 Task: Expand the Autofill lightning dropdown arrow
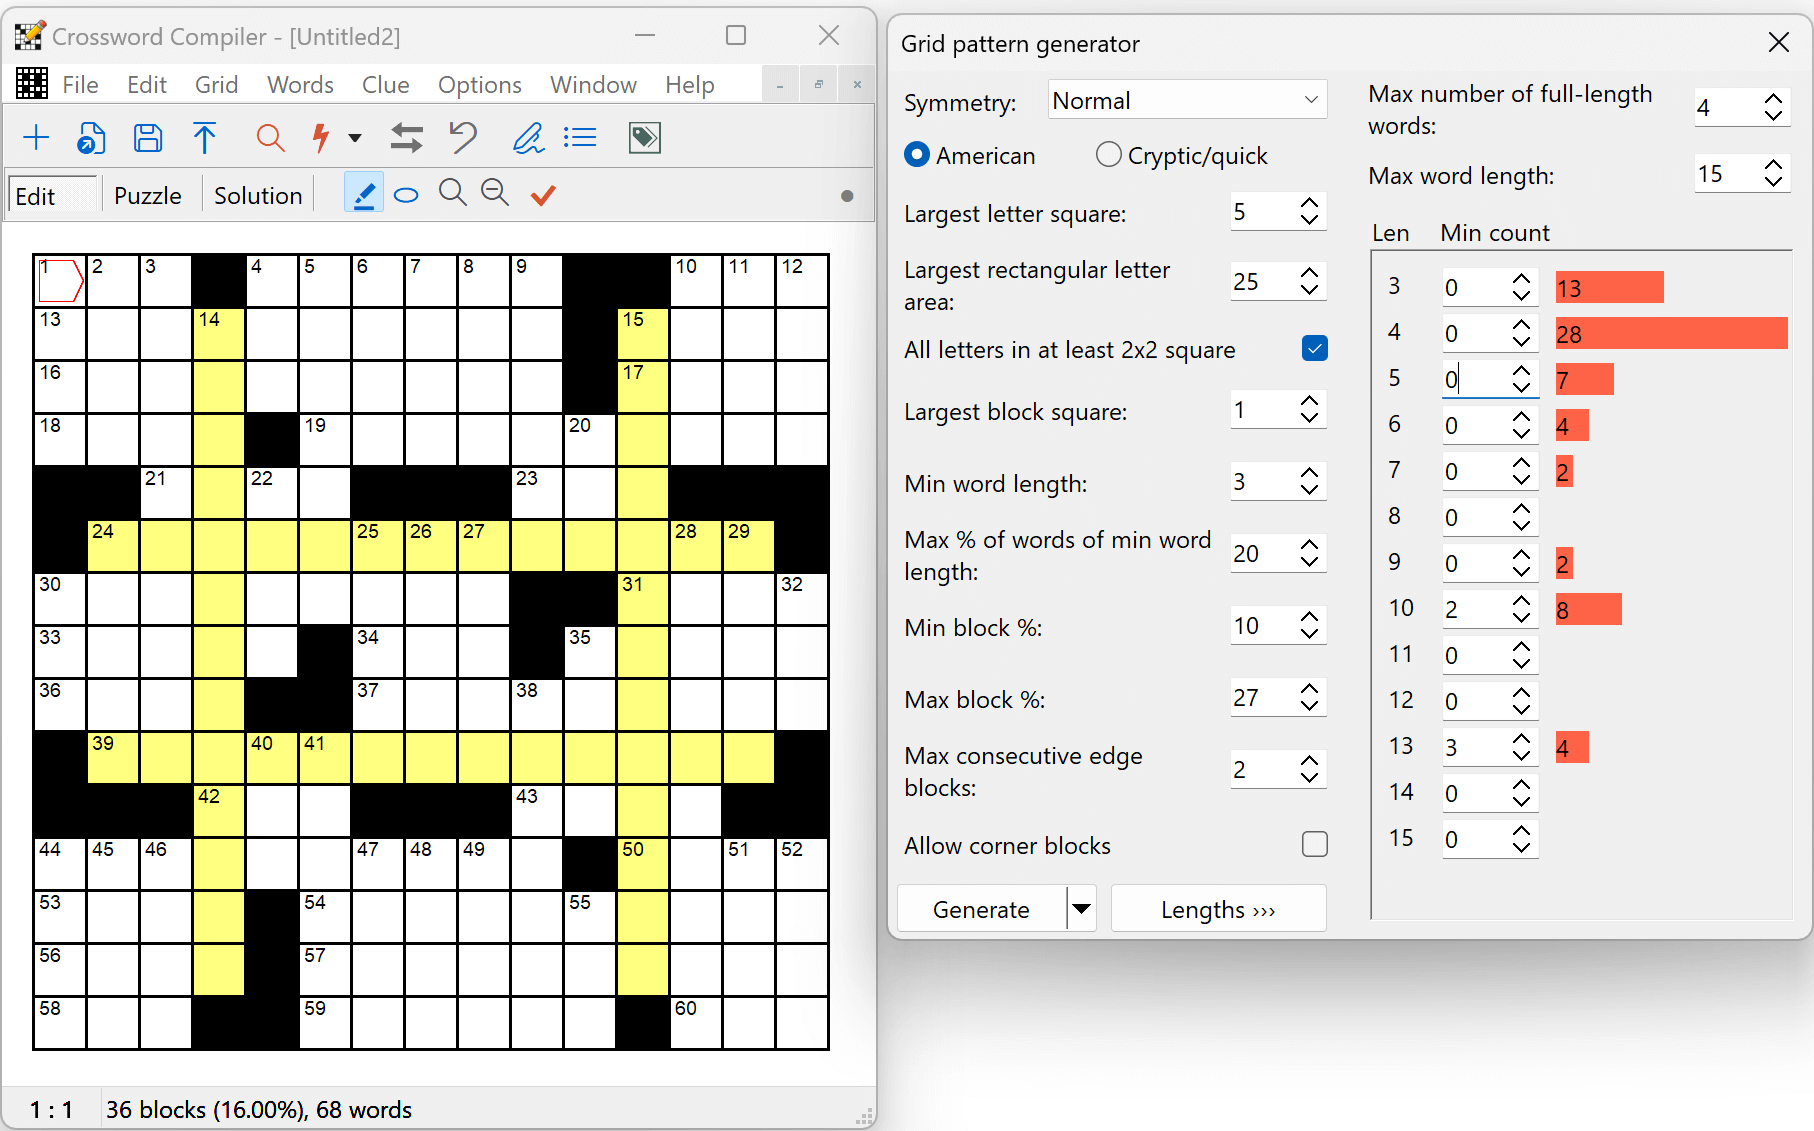pos(355,138)
